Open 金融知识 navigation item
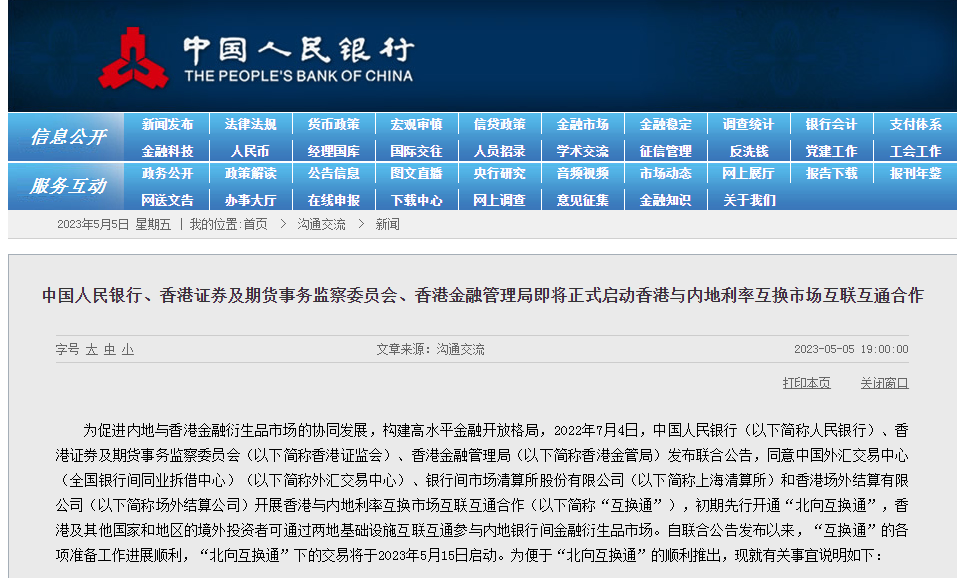The image size is (957, 578). click(665, 200)
